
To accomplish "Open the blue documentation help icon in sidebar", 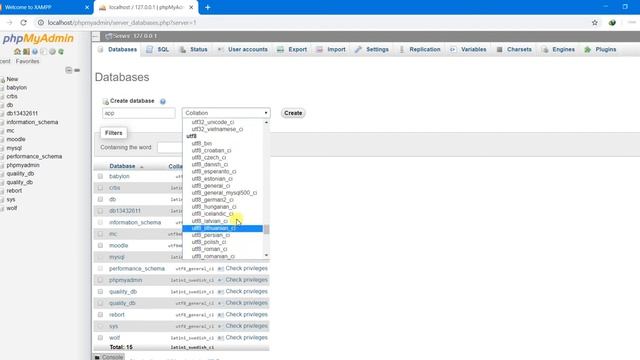I will [35, 52].
